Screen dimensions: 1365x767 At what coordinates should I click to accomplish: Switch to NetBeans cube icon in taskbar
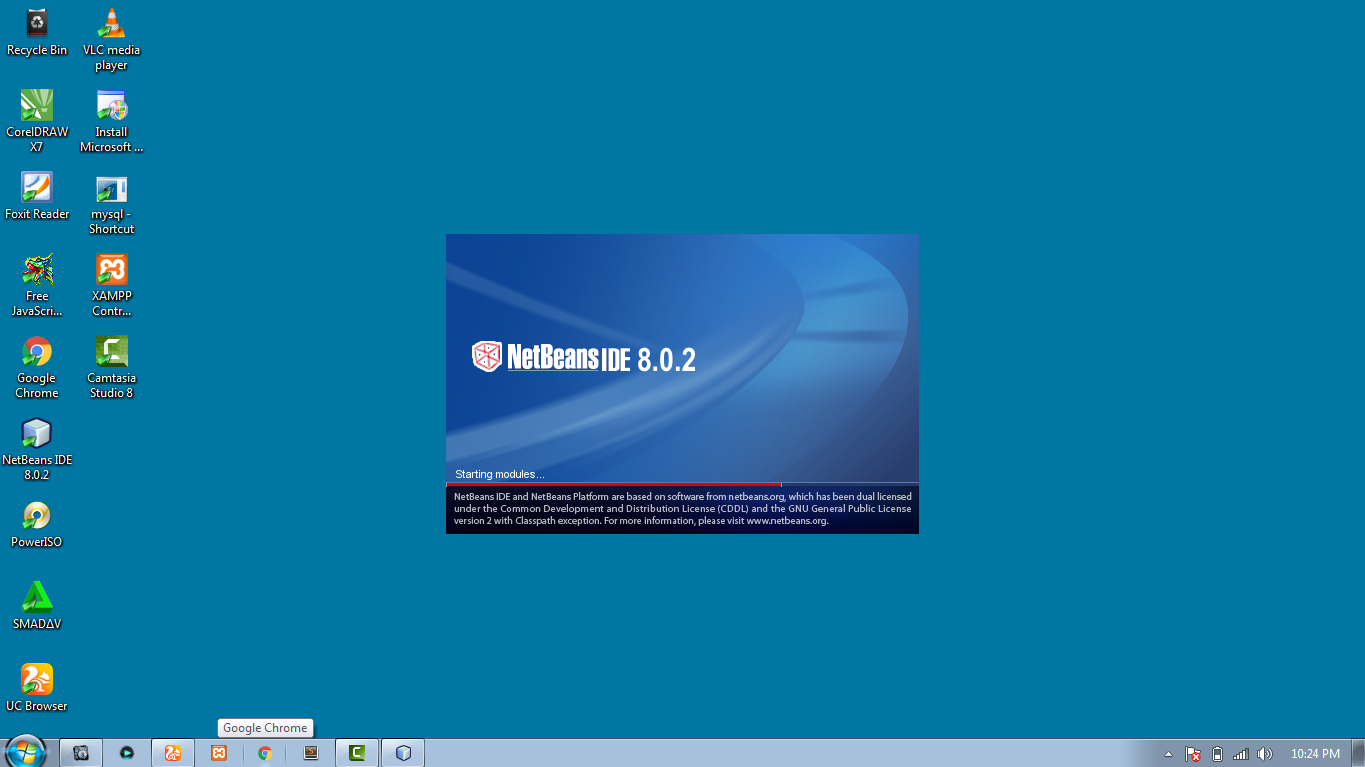[x=403, y=753]
